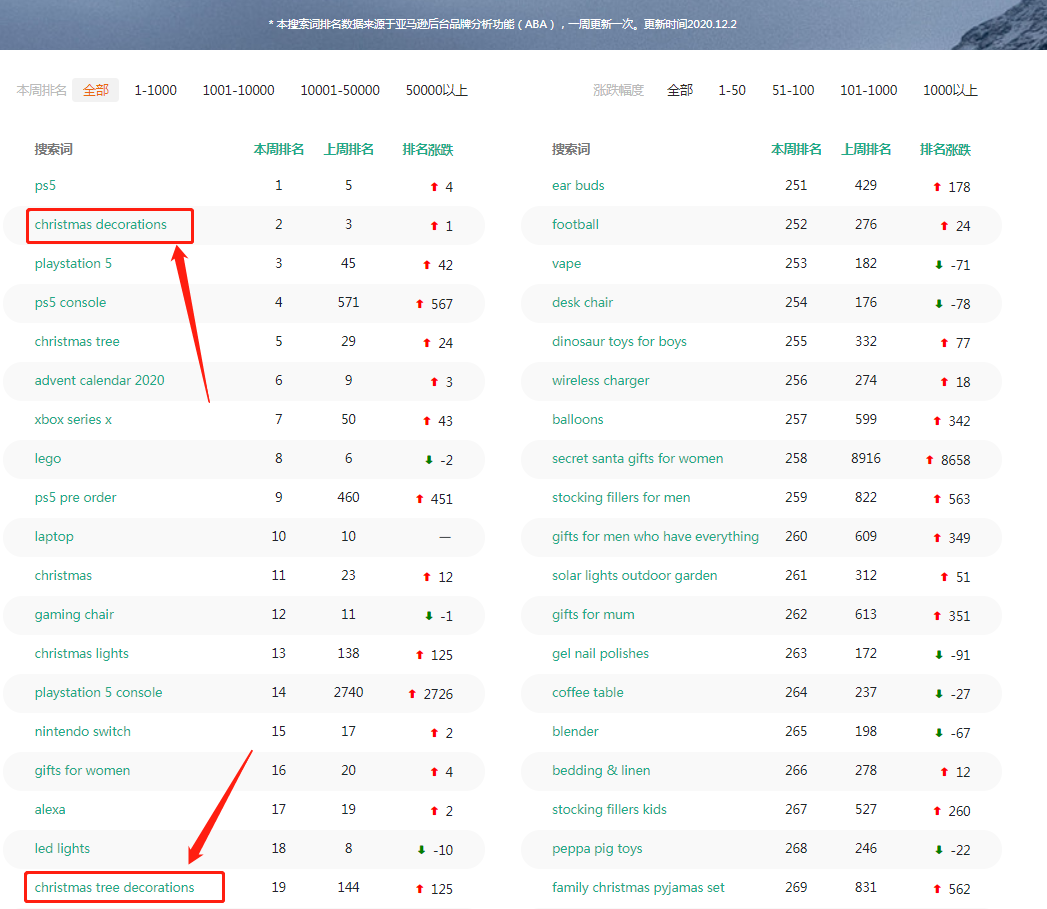This screenshot has height=909, width=1047.
Task: Click the christmas decorations keyword link
Action: 100,224
